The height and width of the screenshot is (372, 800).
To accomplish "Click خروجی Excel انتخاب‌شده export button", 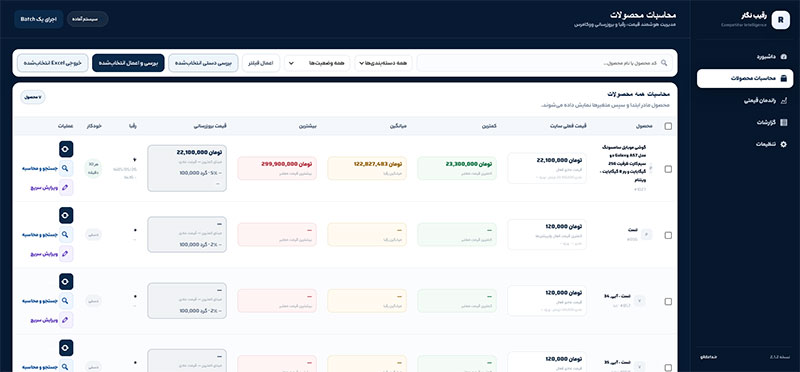I will (53, 63).
